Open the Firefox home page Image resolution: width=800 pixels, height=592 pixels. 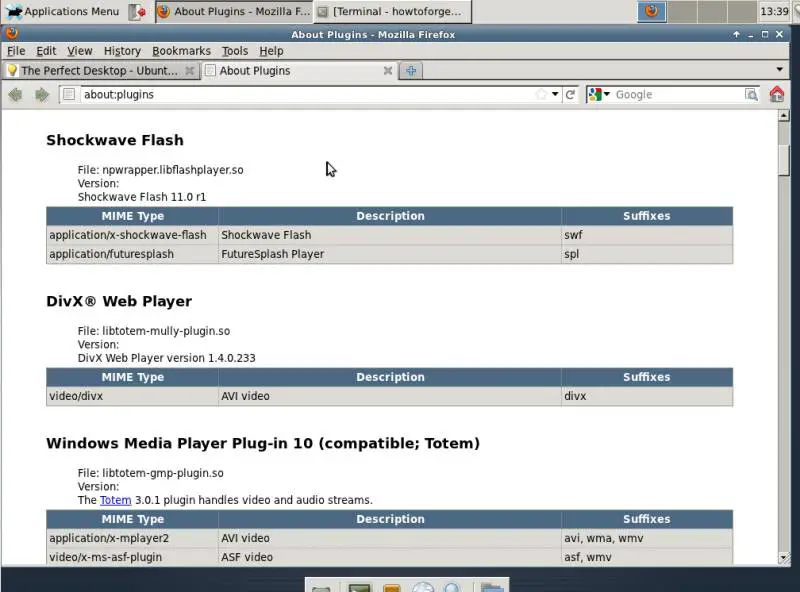coord(777,94)
